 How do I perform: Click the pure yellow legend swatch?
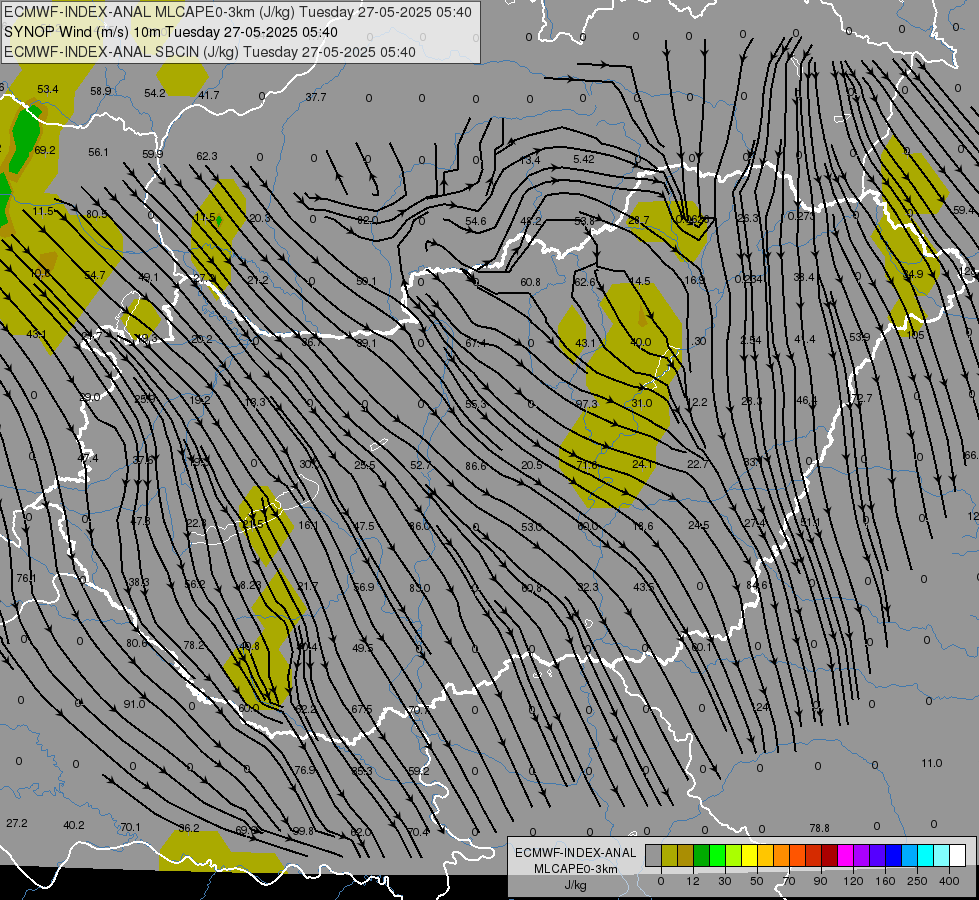coord(749,856)
